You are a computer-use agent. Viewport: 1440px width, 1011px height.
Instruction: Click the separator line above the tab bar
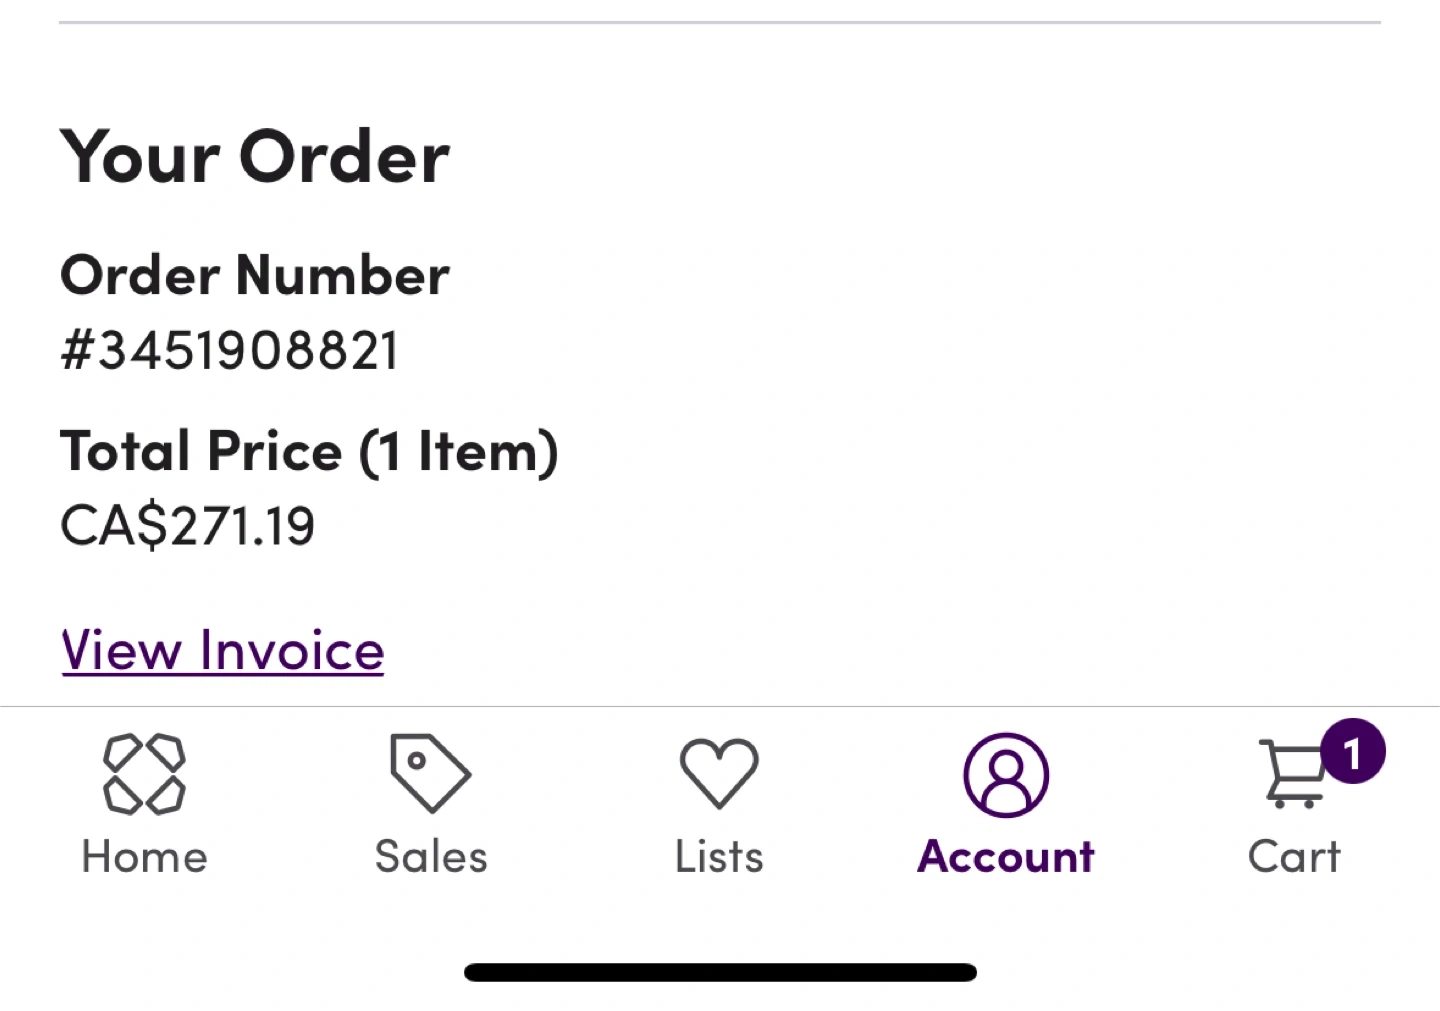coord(720,706)
